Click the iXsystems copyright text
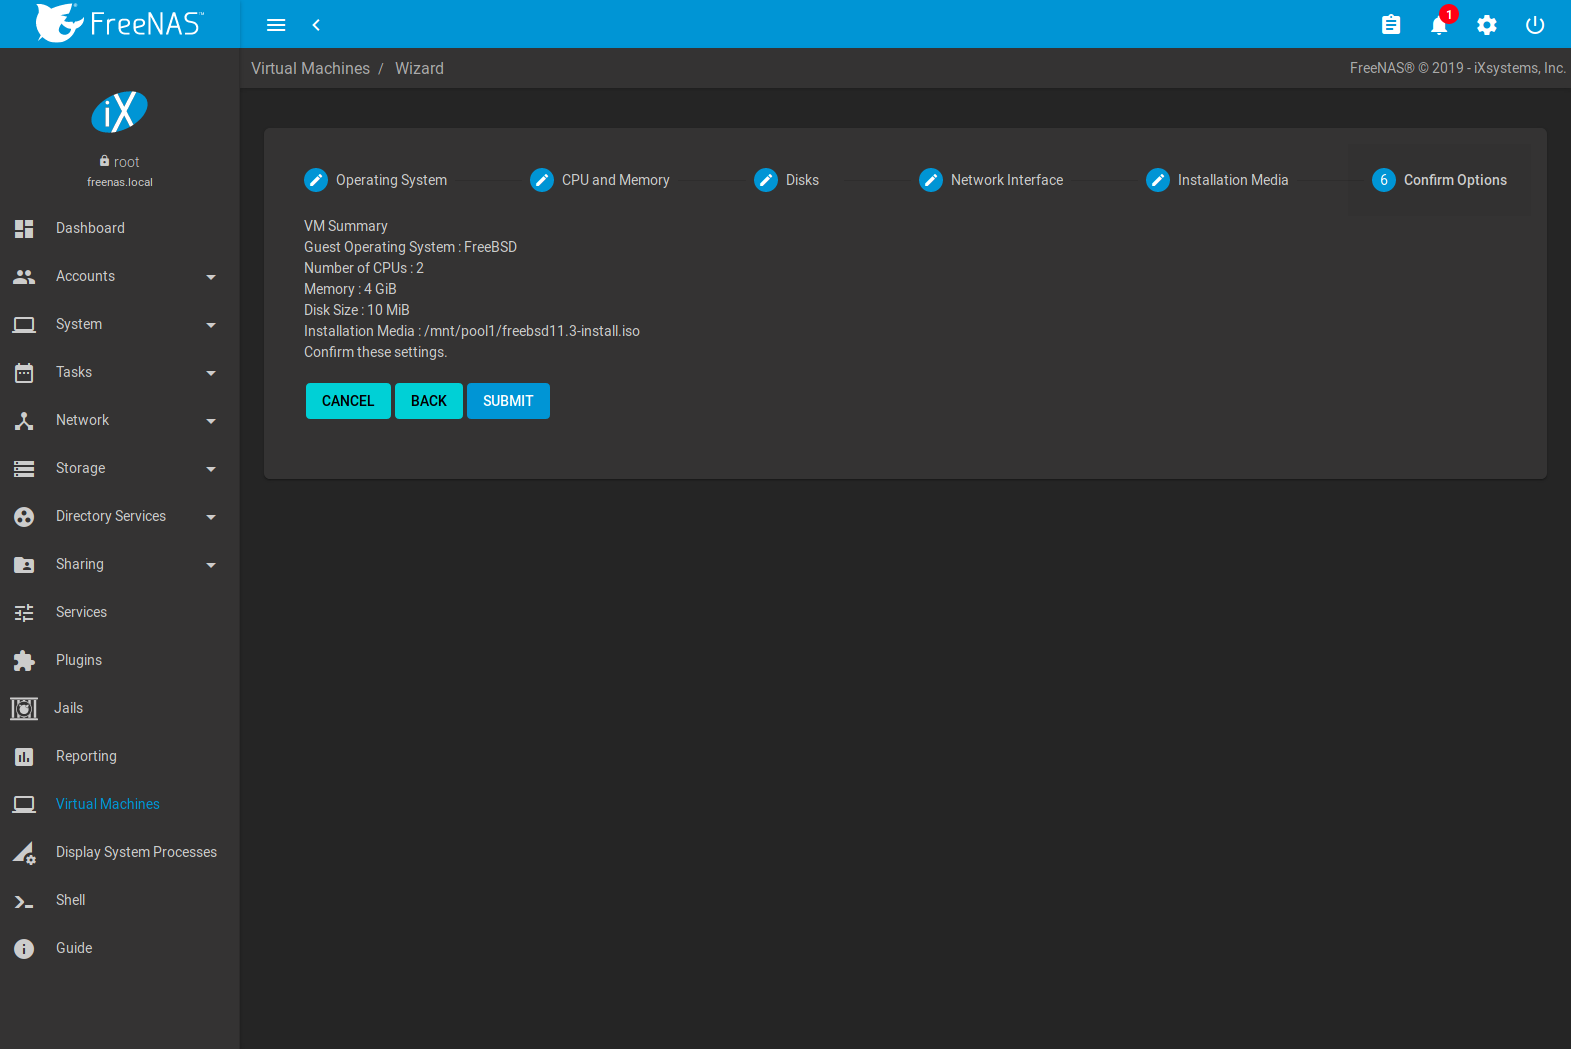 pyautogui.click(x=1457, y=68)
